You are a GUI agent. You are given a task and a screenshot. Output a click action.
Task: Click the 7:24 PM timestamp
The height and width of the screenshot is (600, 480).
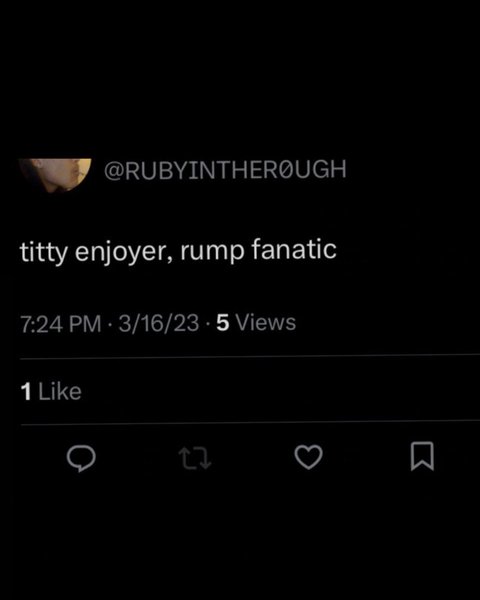point(61,323)
